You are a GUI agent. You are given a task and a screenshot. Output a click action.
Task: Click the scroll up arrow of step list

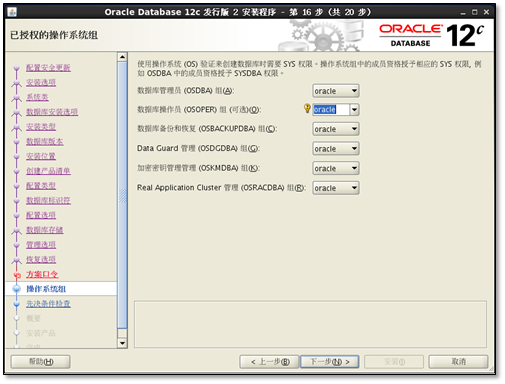pos(122,57)
